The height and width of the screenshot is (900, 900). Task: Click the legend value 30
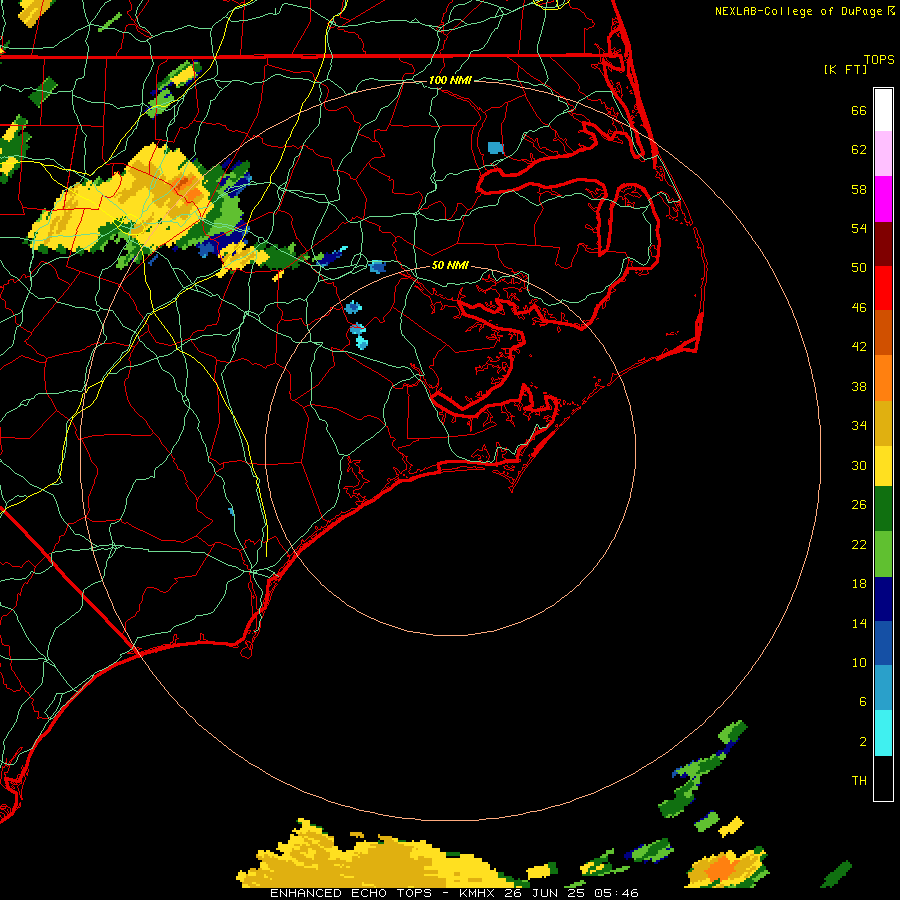(859, 465)
